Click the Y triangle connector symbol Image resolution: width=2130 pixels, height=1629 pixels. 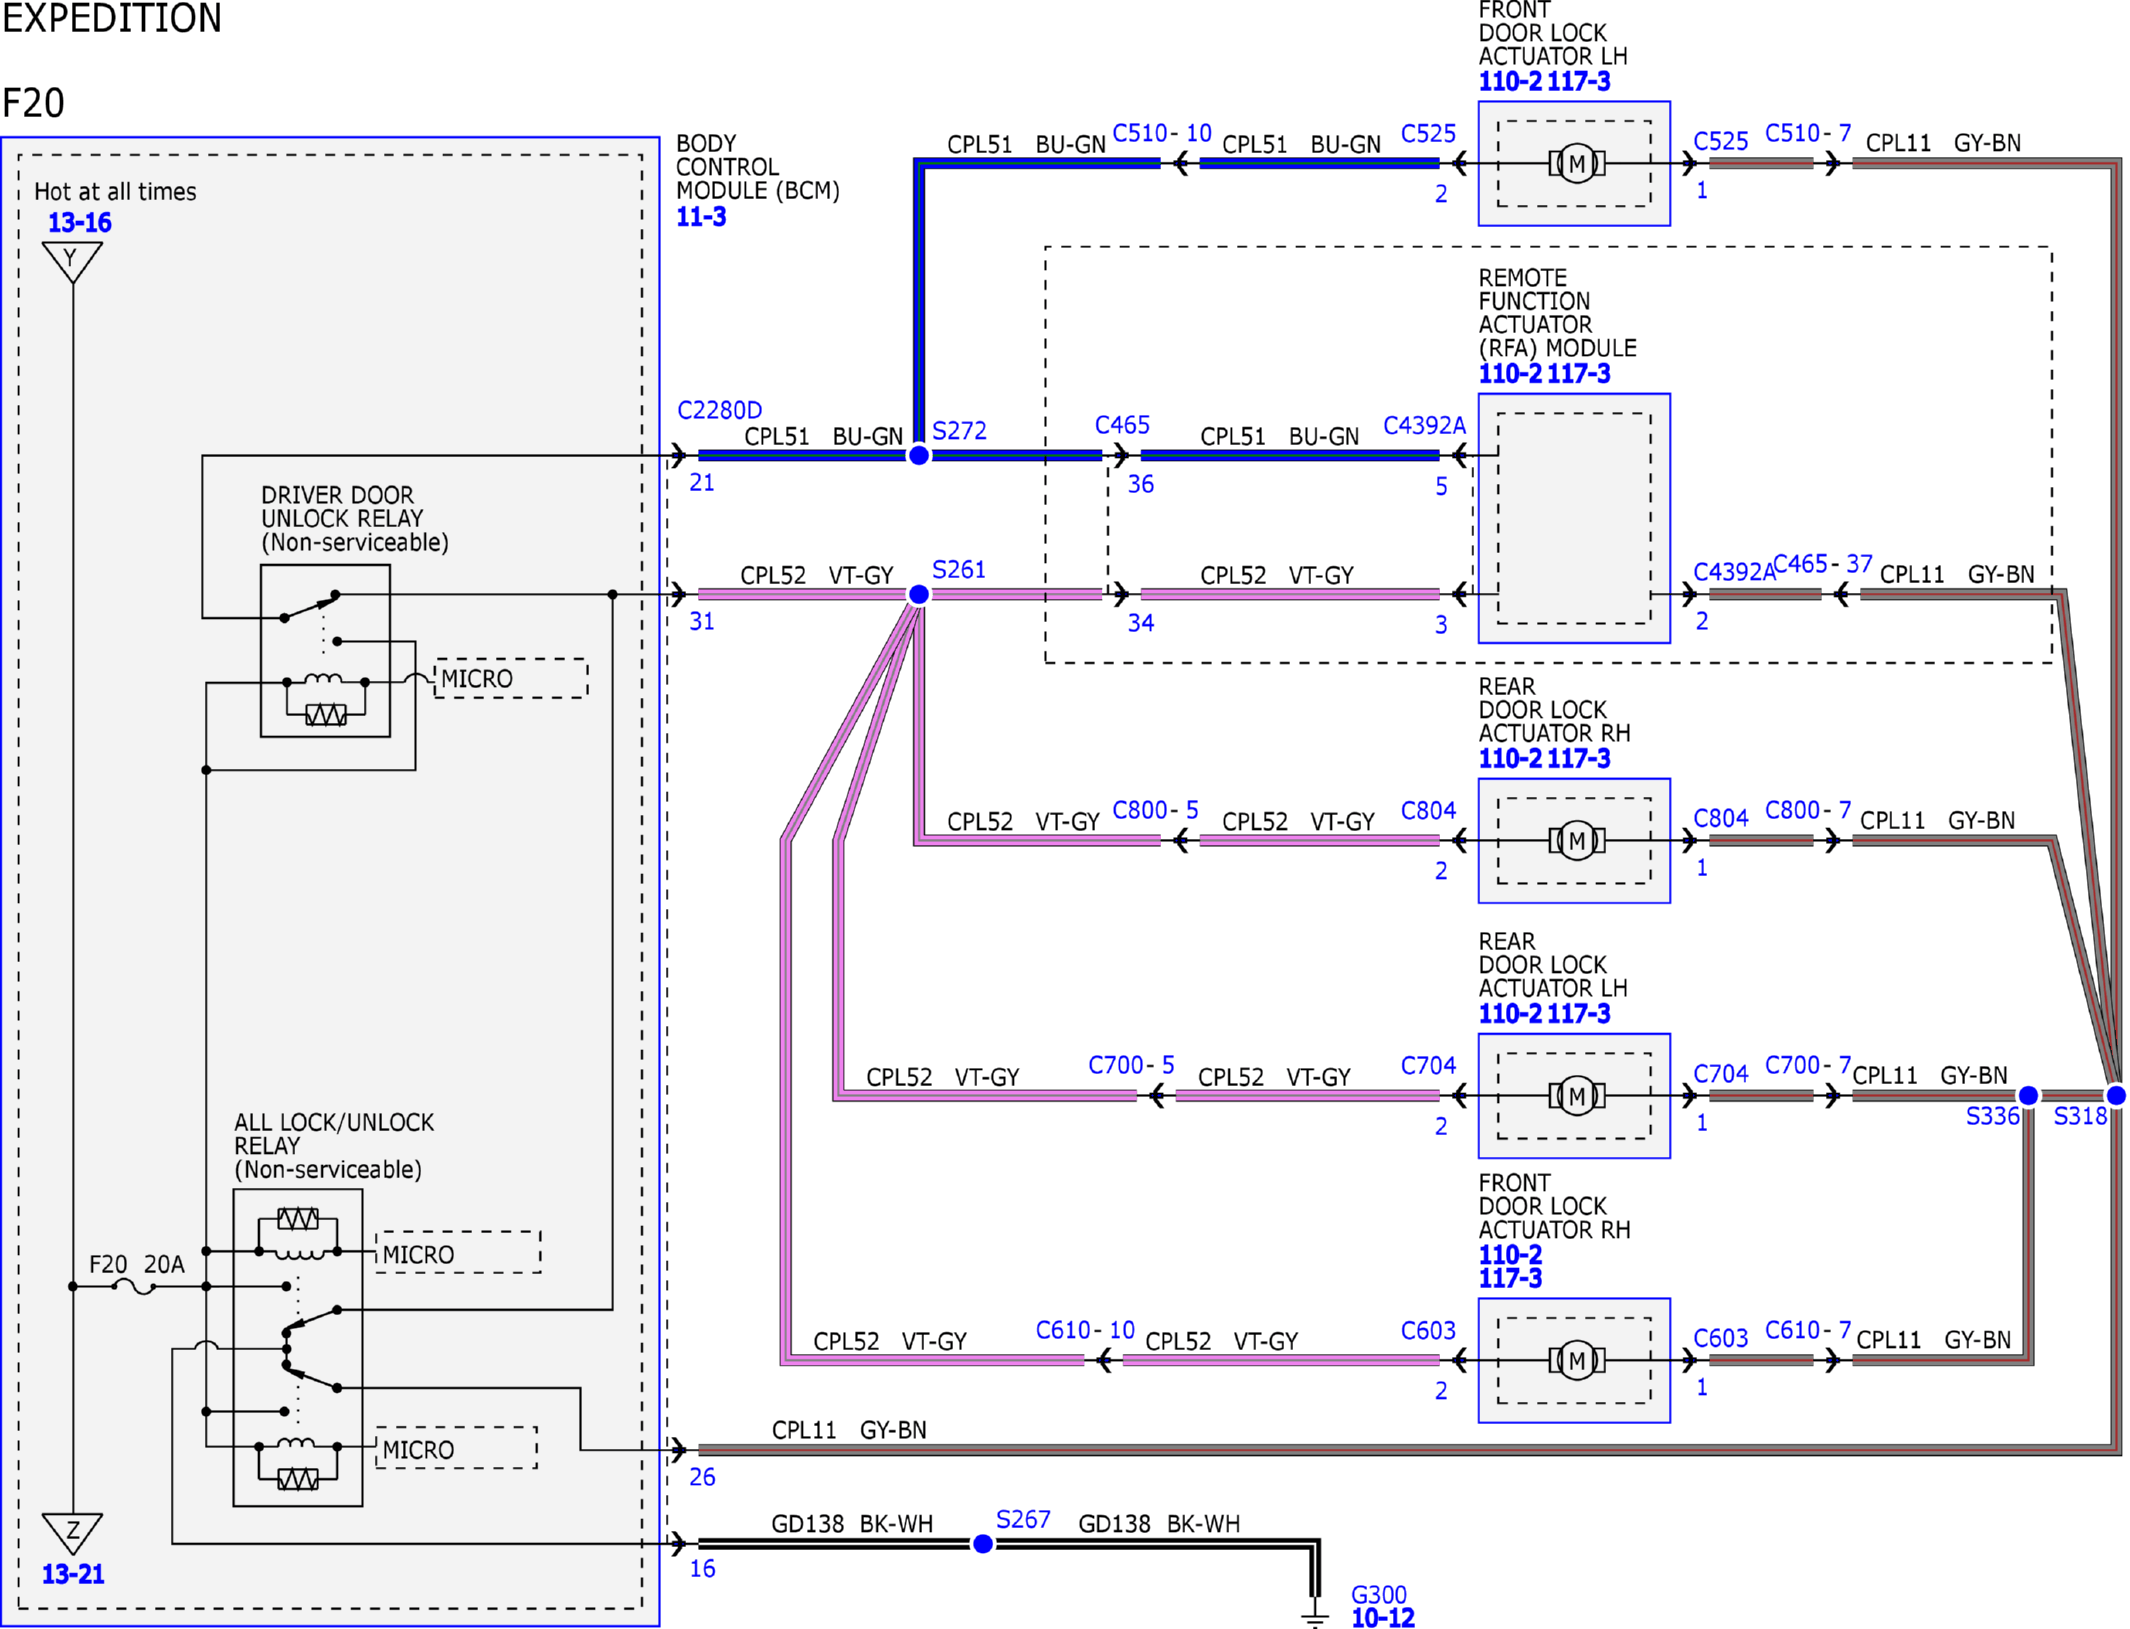72,263
